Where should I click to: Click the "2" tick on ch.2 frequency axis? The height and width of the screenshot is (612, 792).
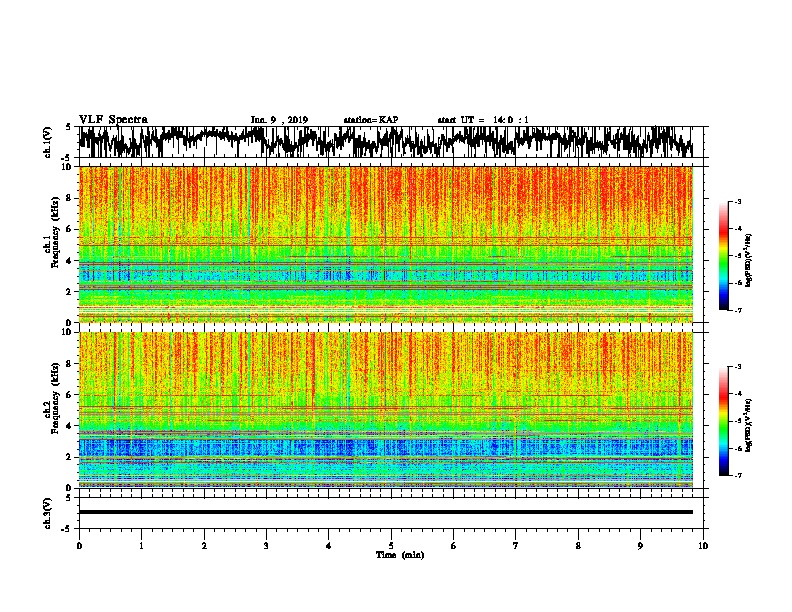click(69, 457)
